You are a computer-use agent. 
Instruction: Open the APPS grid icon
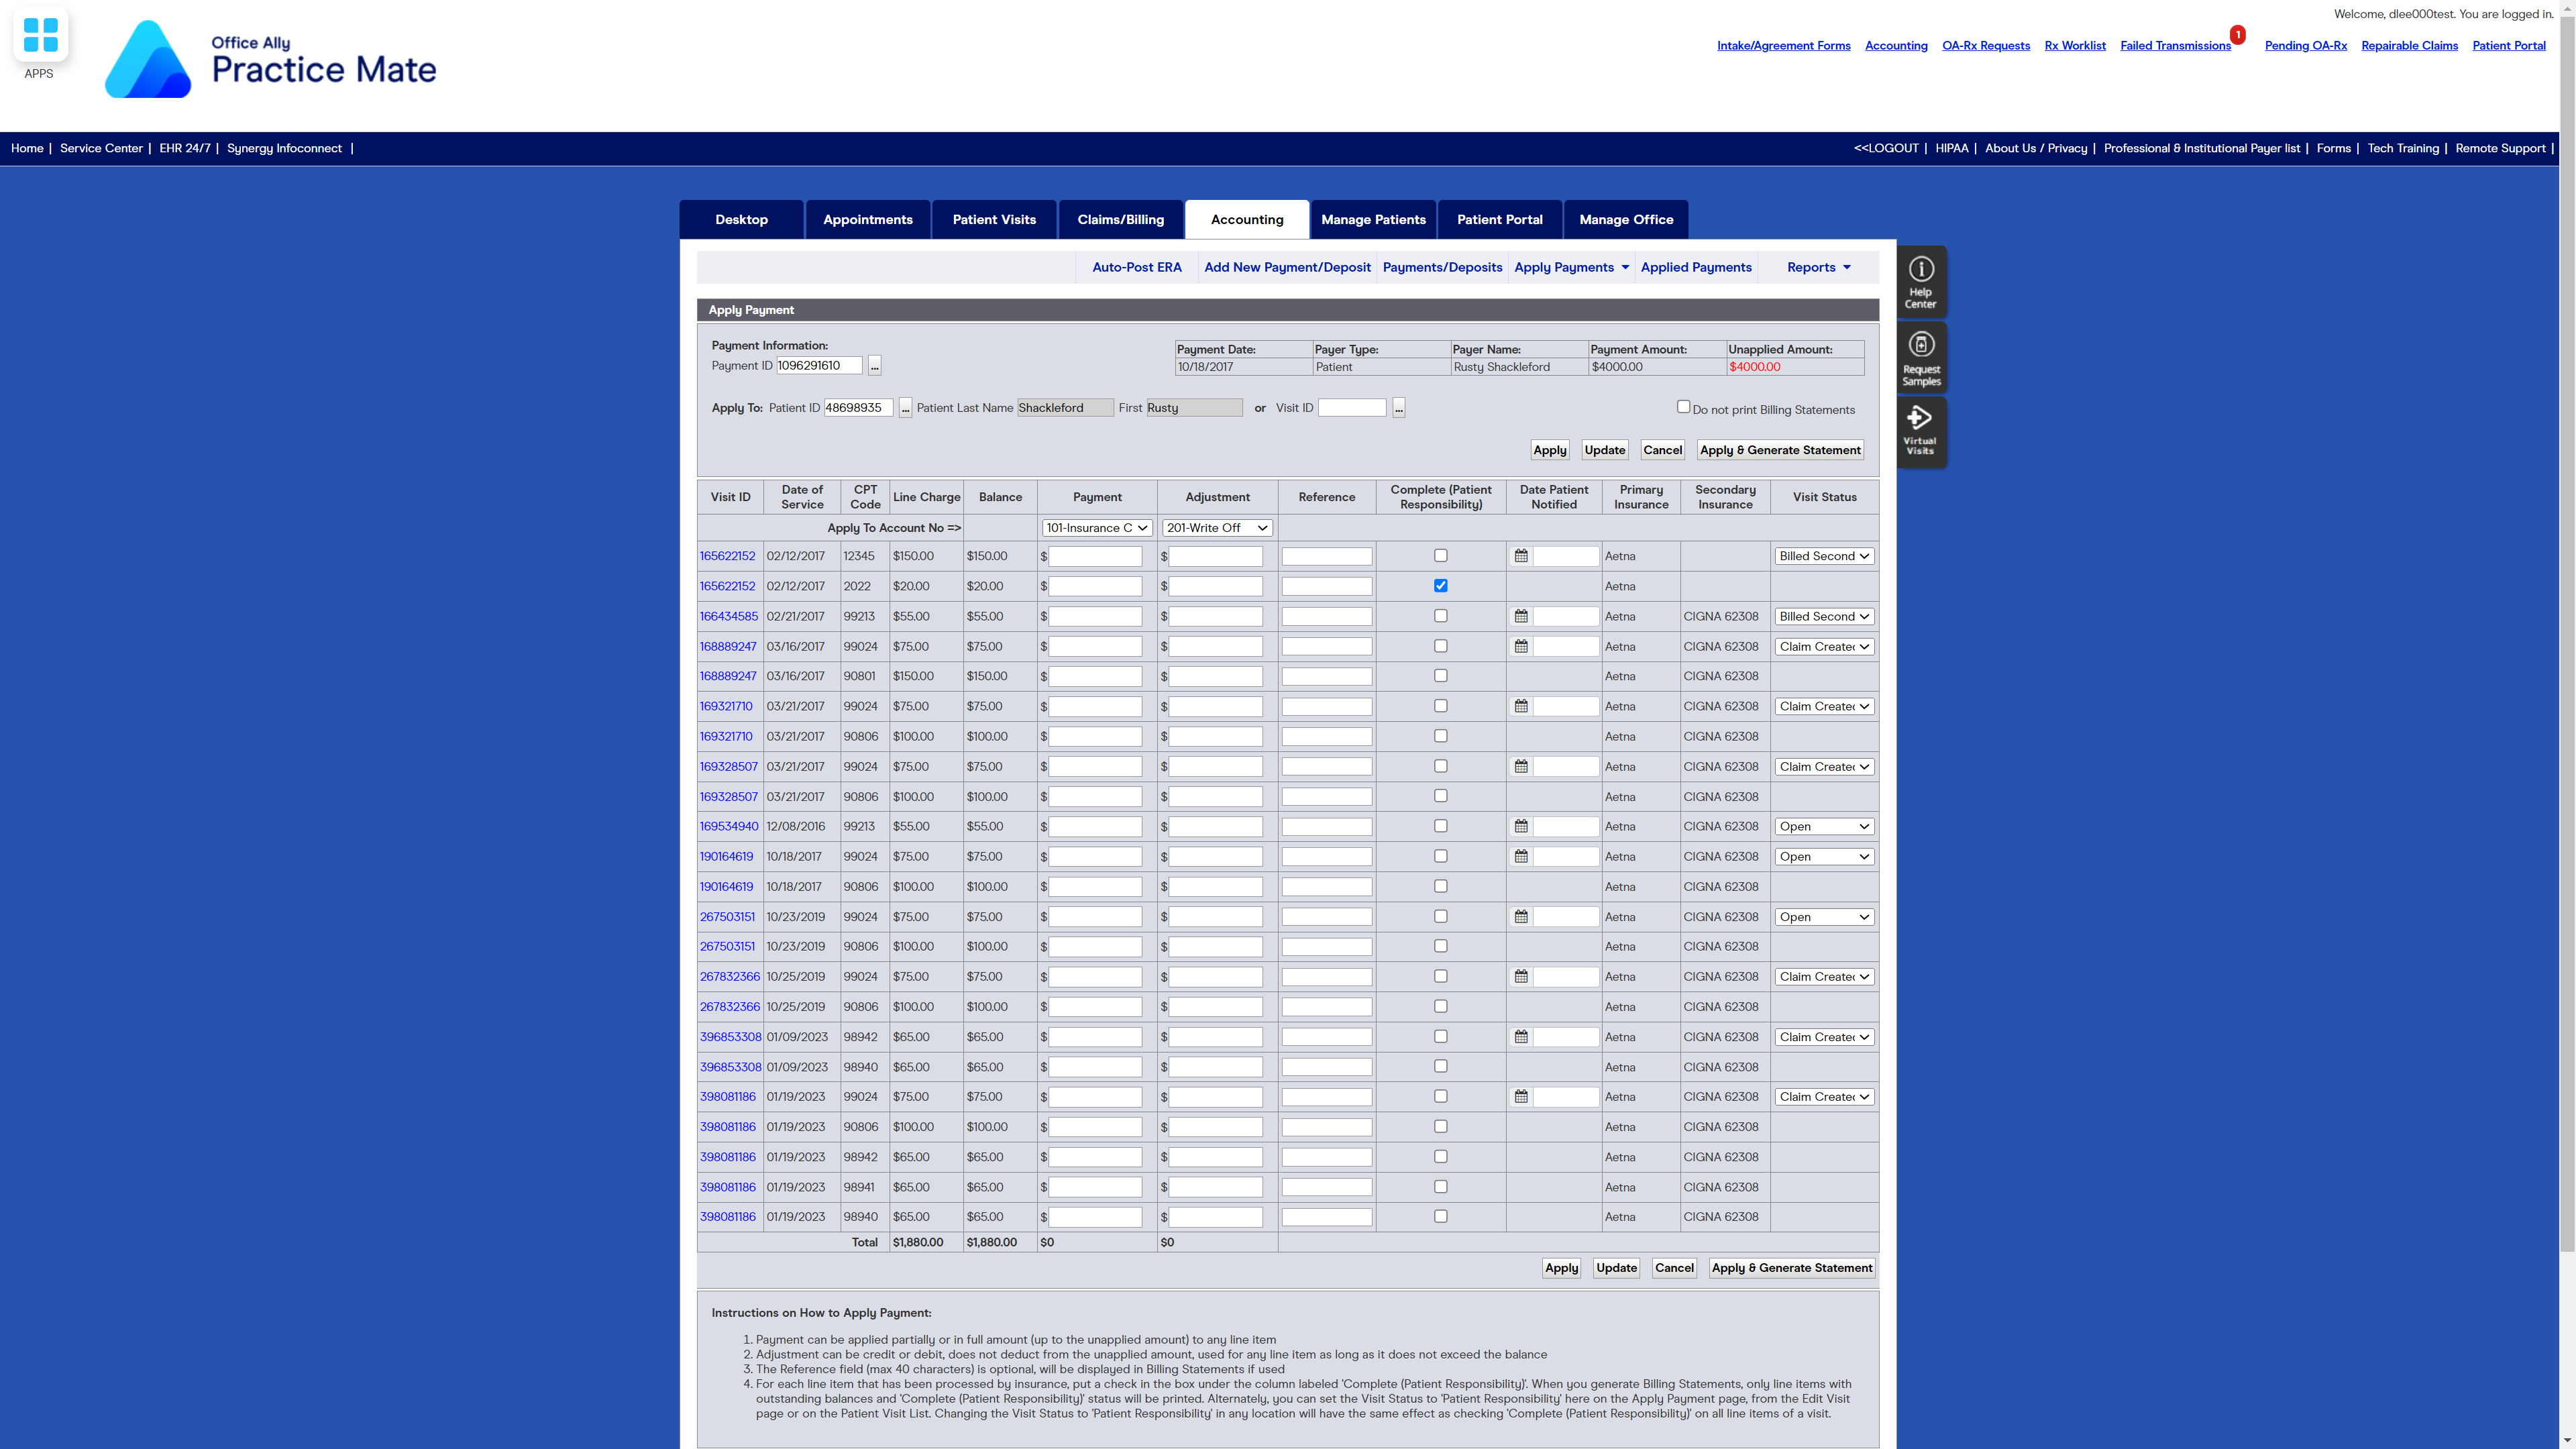(x=40, y=36)
